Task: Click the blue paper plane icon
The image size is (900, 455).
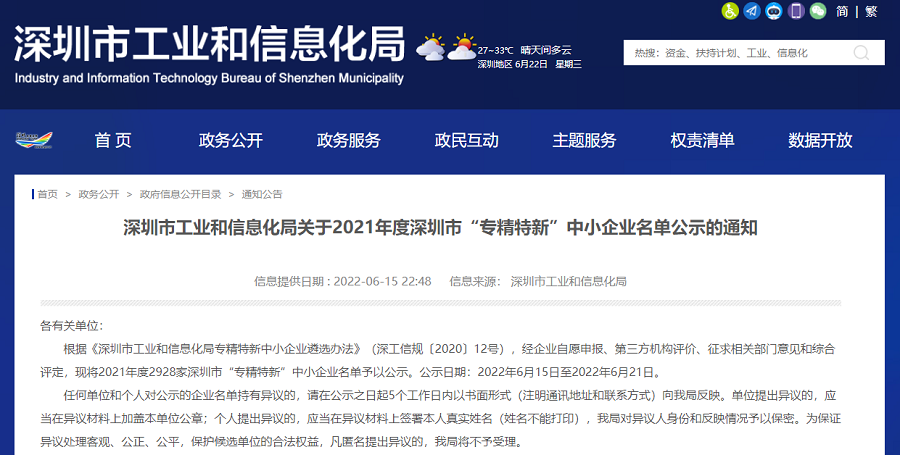Action: click(x=752, y=11)
